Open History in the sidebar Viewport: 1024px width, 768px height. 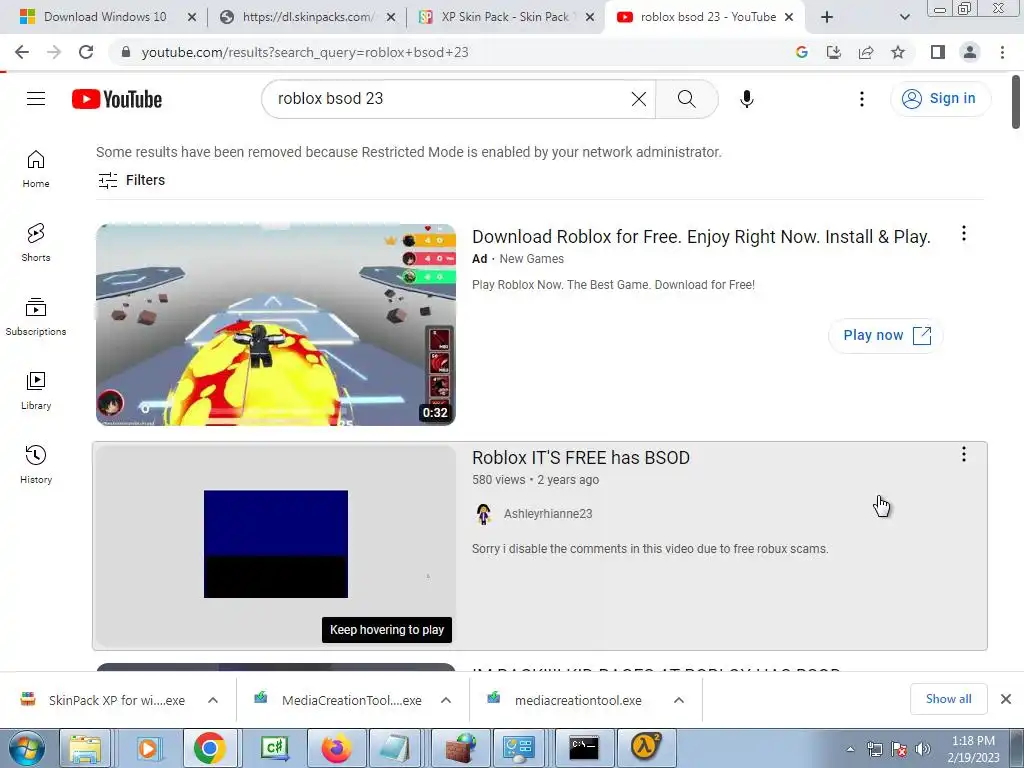(36, 464)
